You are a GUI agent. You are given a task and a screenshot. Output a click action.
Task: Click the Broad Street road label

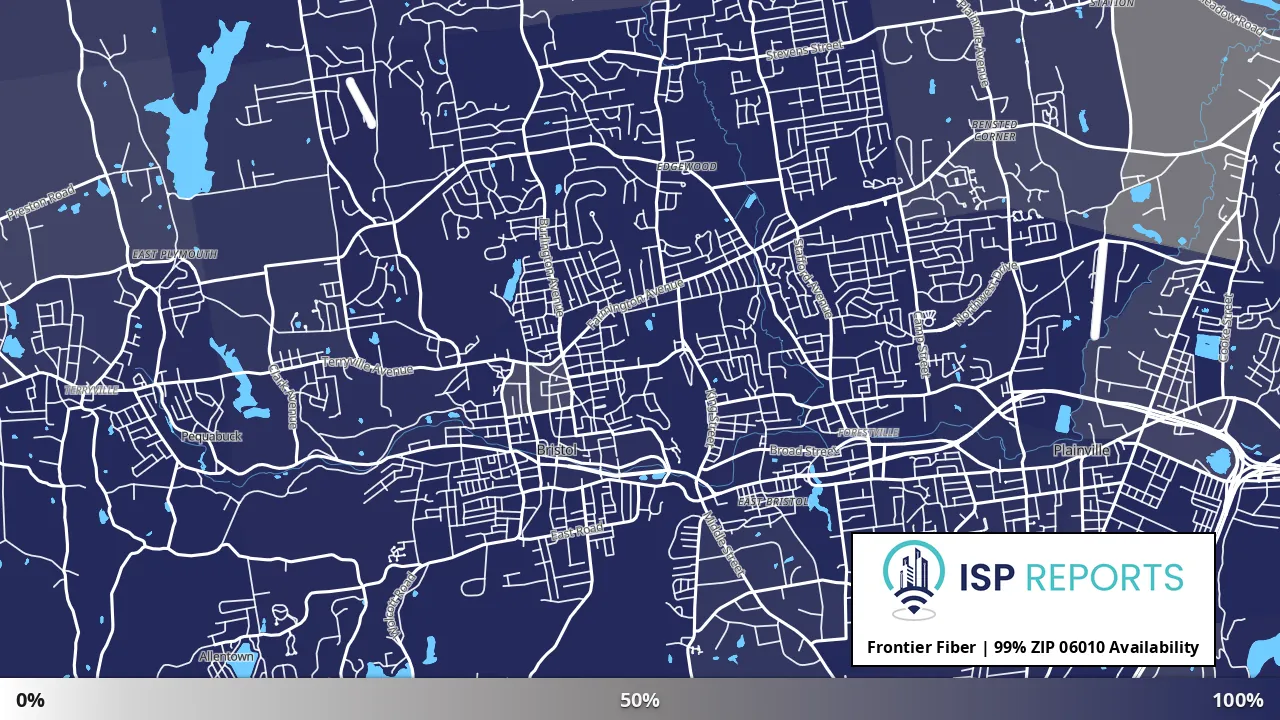click(x=805, y=451)
